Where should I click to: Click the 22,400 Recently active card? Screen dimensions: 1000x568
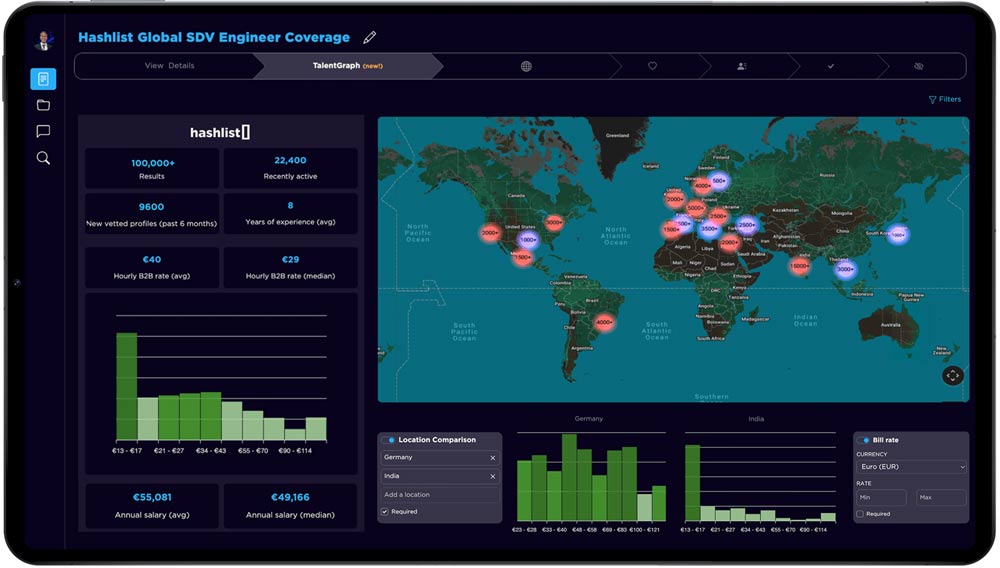[290, 169]
